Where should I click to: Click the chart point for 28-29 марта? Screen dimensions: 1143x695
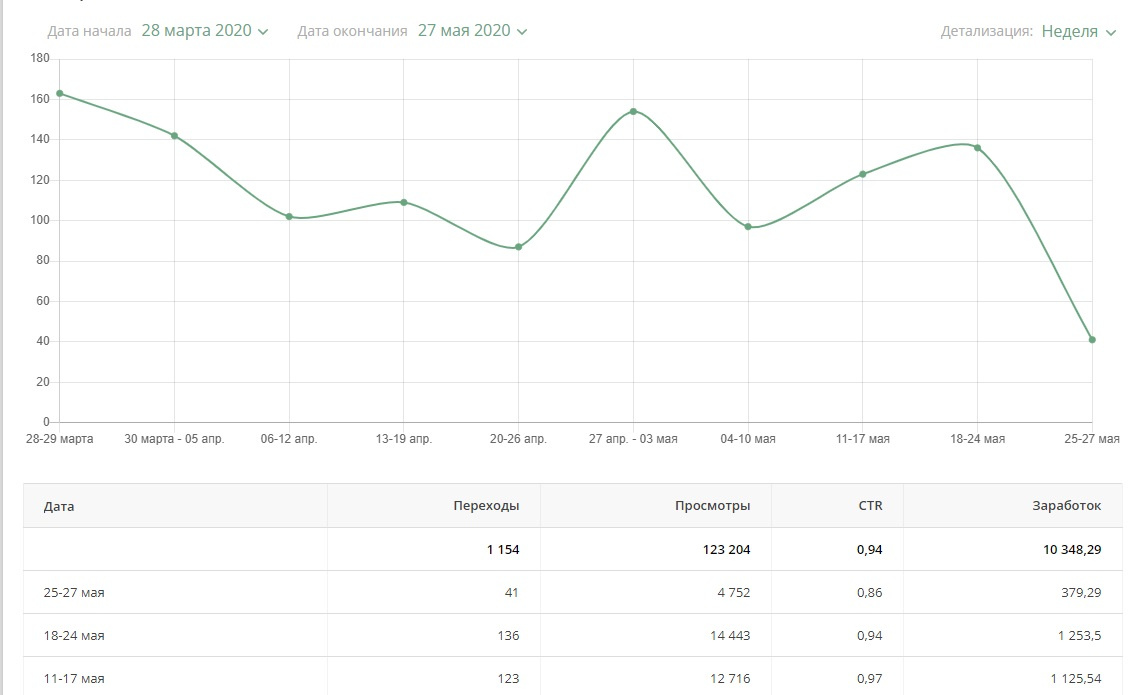60,93
